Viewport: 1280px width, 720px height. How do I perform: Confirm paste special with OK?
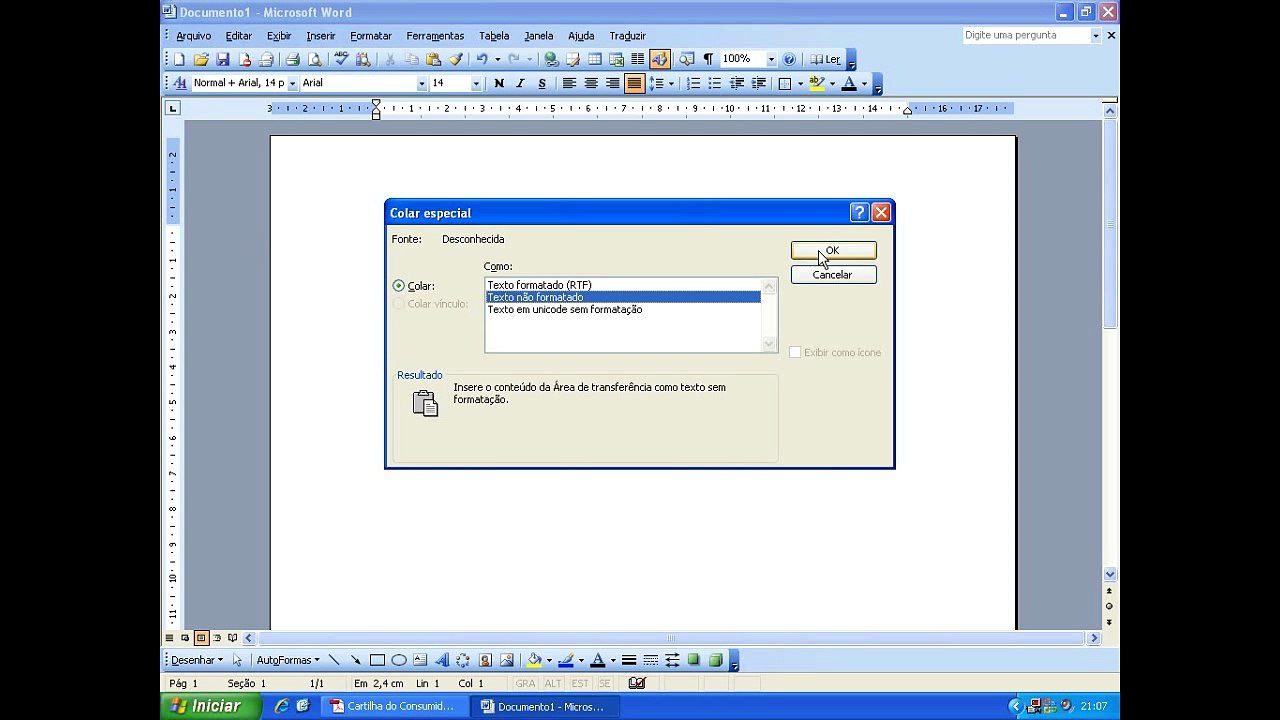click(833, 251)
